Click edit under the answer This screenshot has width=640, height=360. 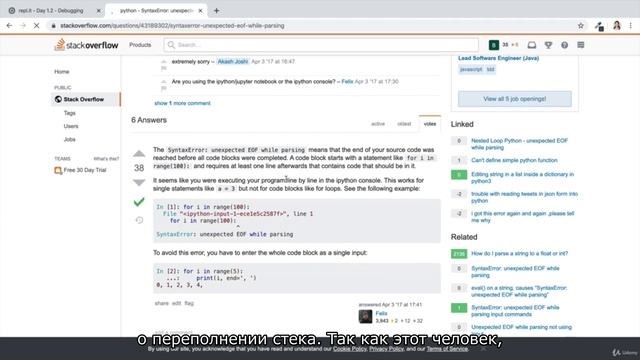pos(176,303)
